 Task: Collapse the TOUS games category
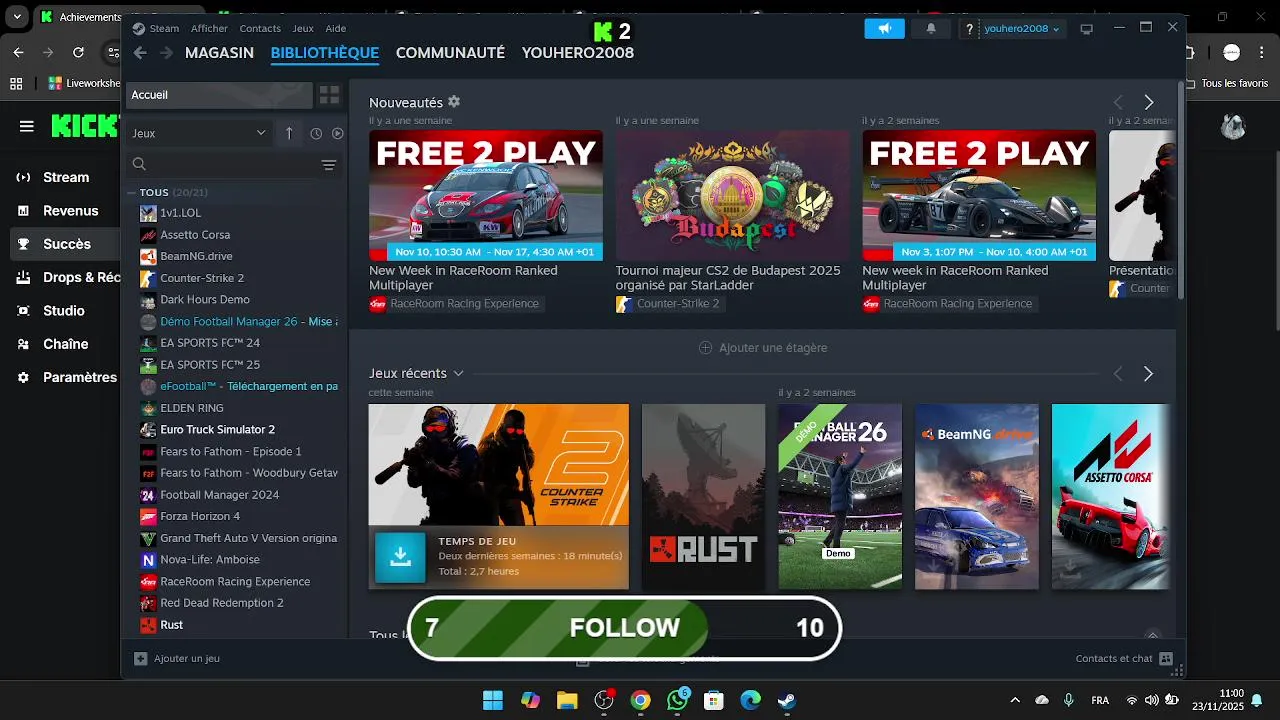(x=131, y=192)
